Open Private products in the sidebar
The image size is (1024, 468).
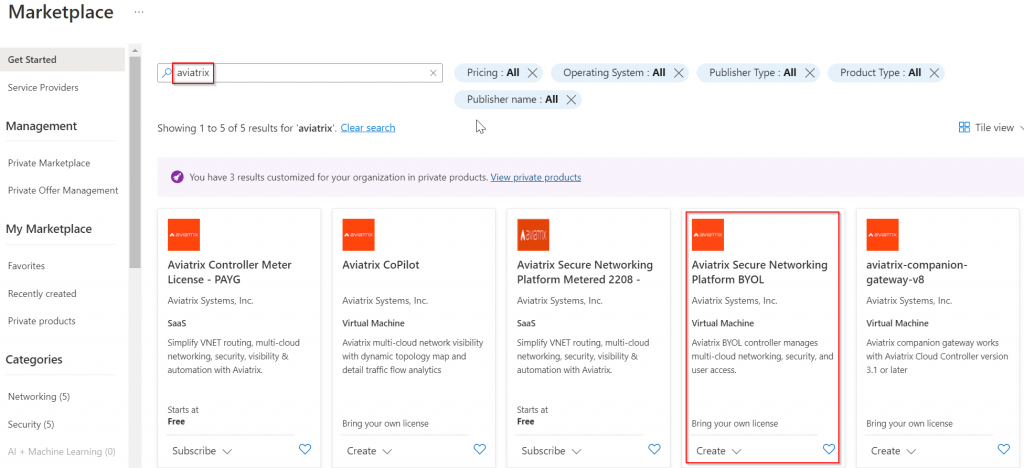click(41, 321)
